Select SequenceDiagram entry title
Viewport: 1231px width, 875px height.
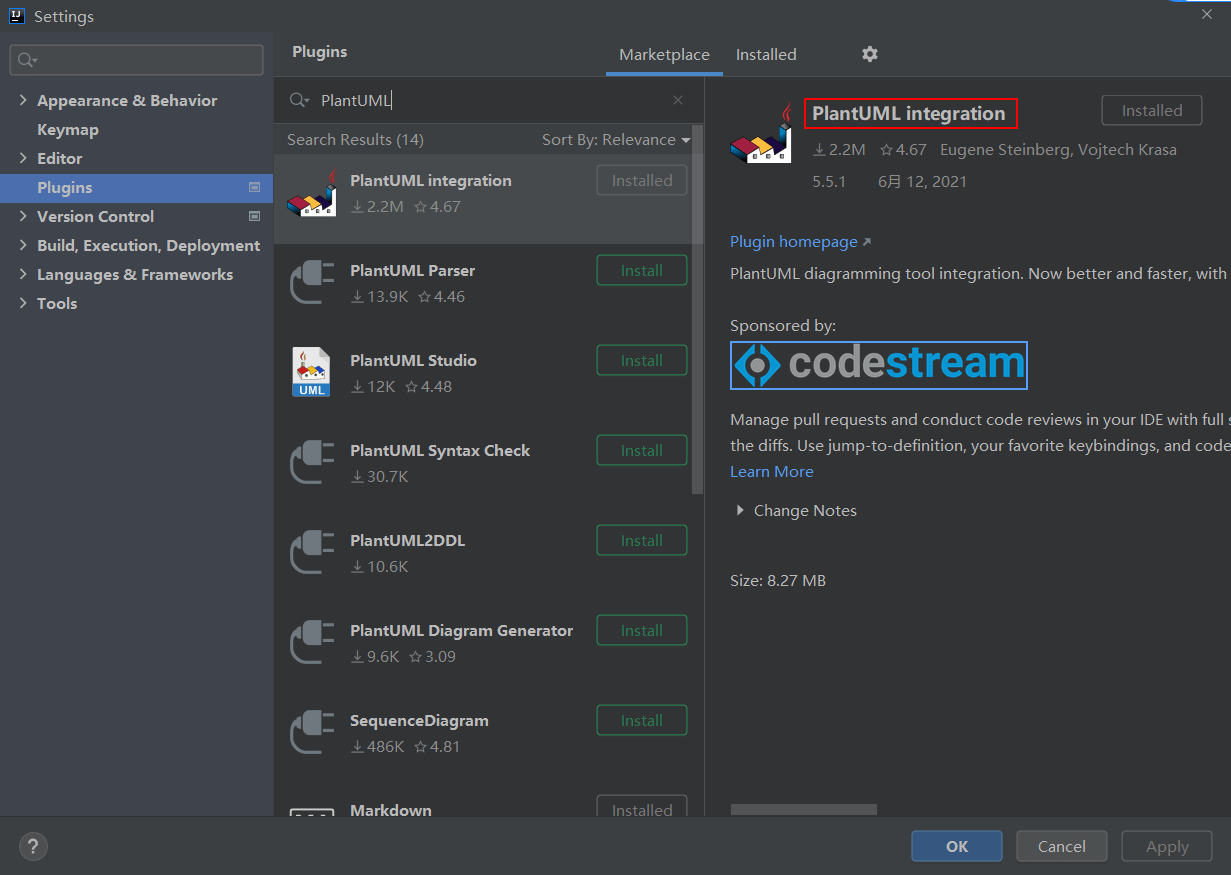pos(420,720)
